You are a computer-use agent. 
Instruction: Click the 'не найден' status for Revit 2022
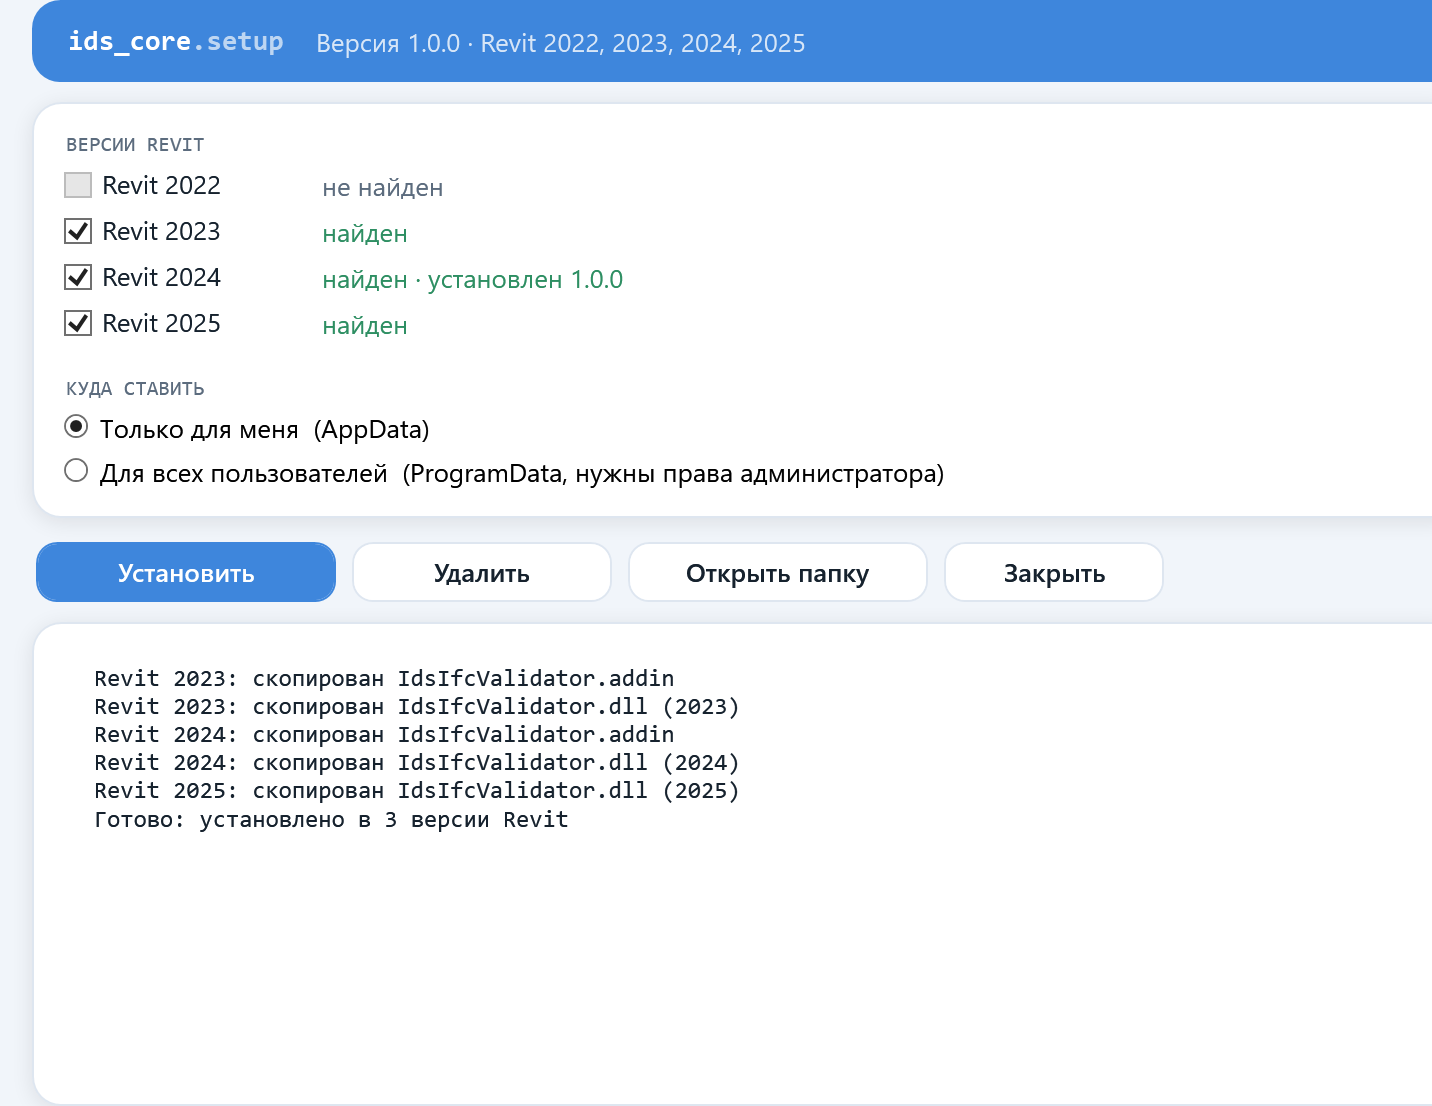pyautogui.click(x=383, y=188)
